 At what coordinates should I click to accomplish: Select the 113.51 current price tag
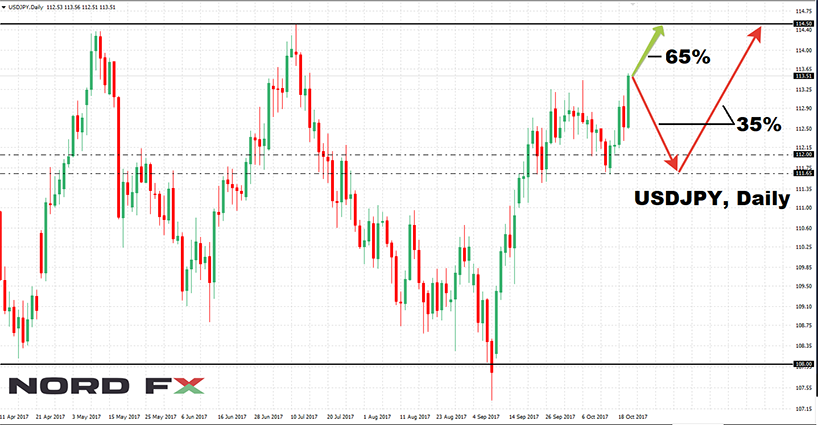[802, 75]
